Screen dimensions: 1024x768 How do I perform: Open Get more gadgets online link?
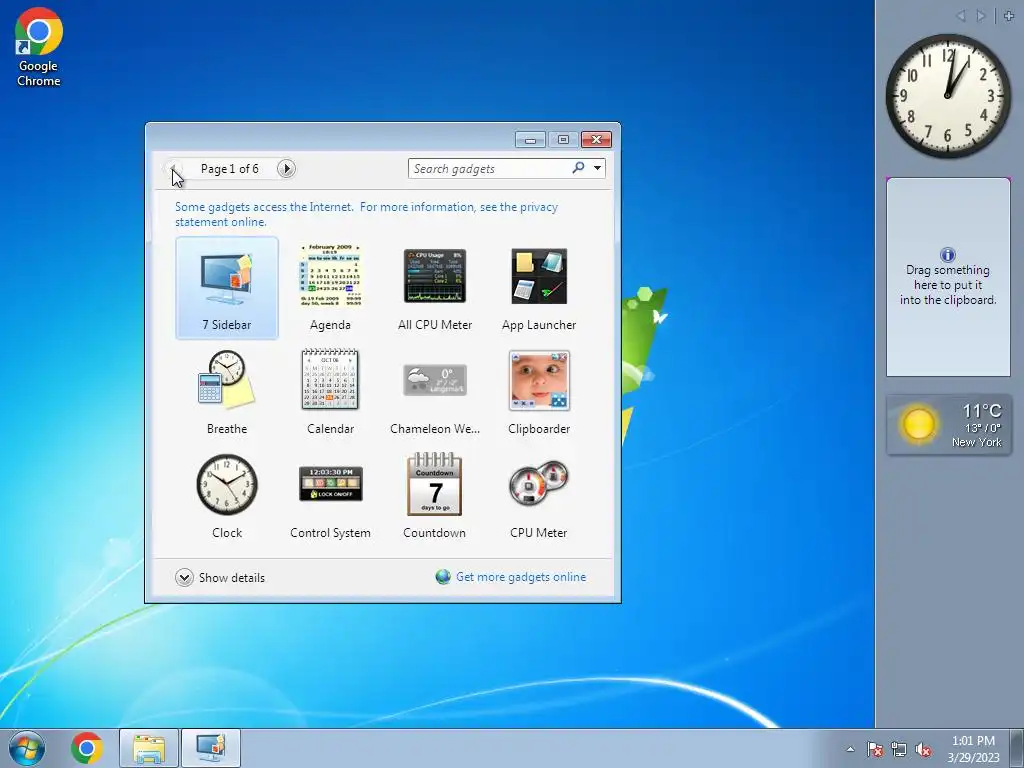point(520,577)
